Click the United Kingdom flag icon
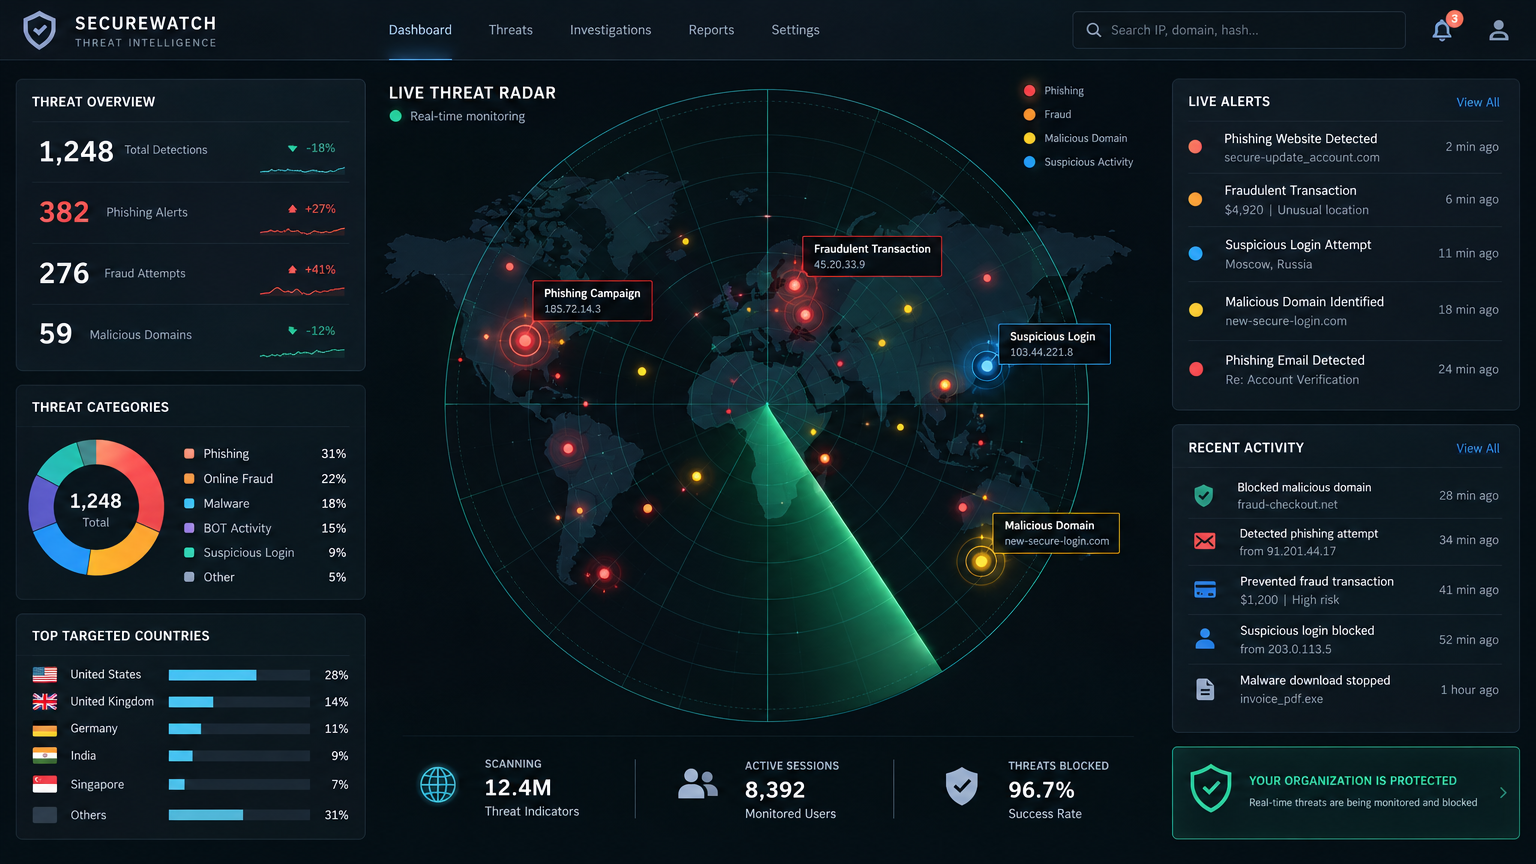Image resolution: width=1536 pixels, height=864 pixels. click(45, 702)
